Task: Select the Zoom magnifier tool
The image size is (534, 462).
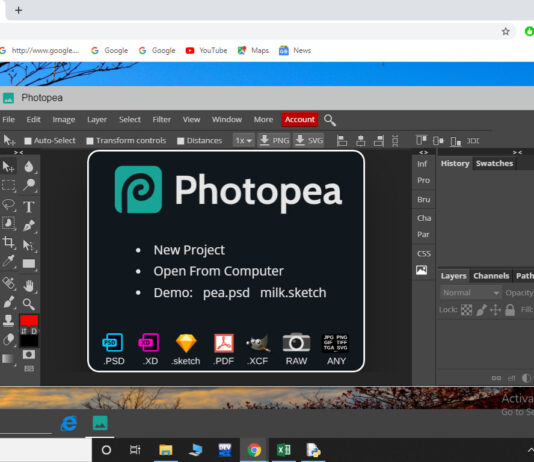Action: [29, 304]
